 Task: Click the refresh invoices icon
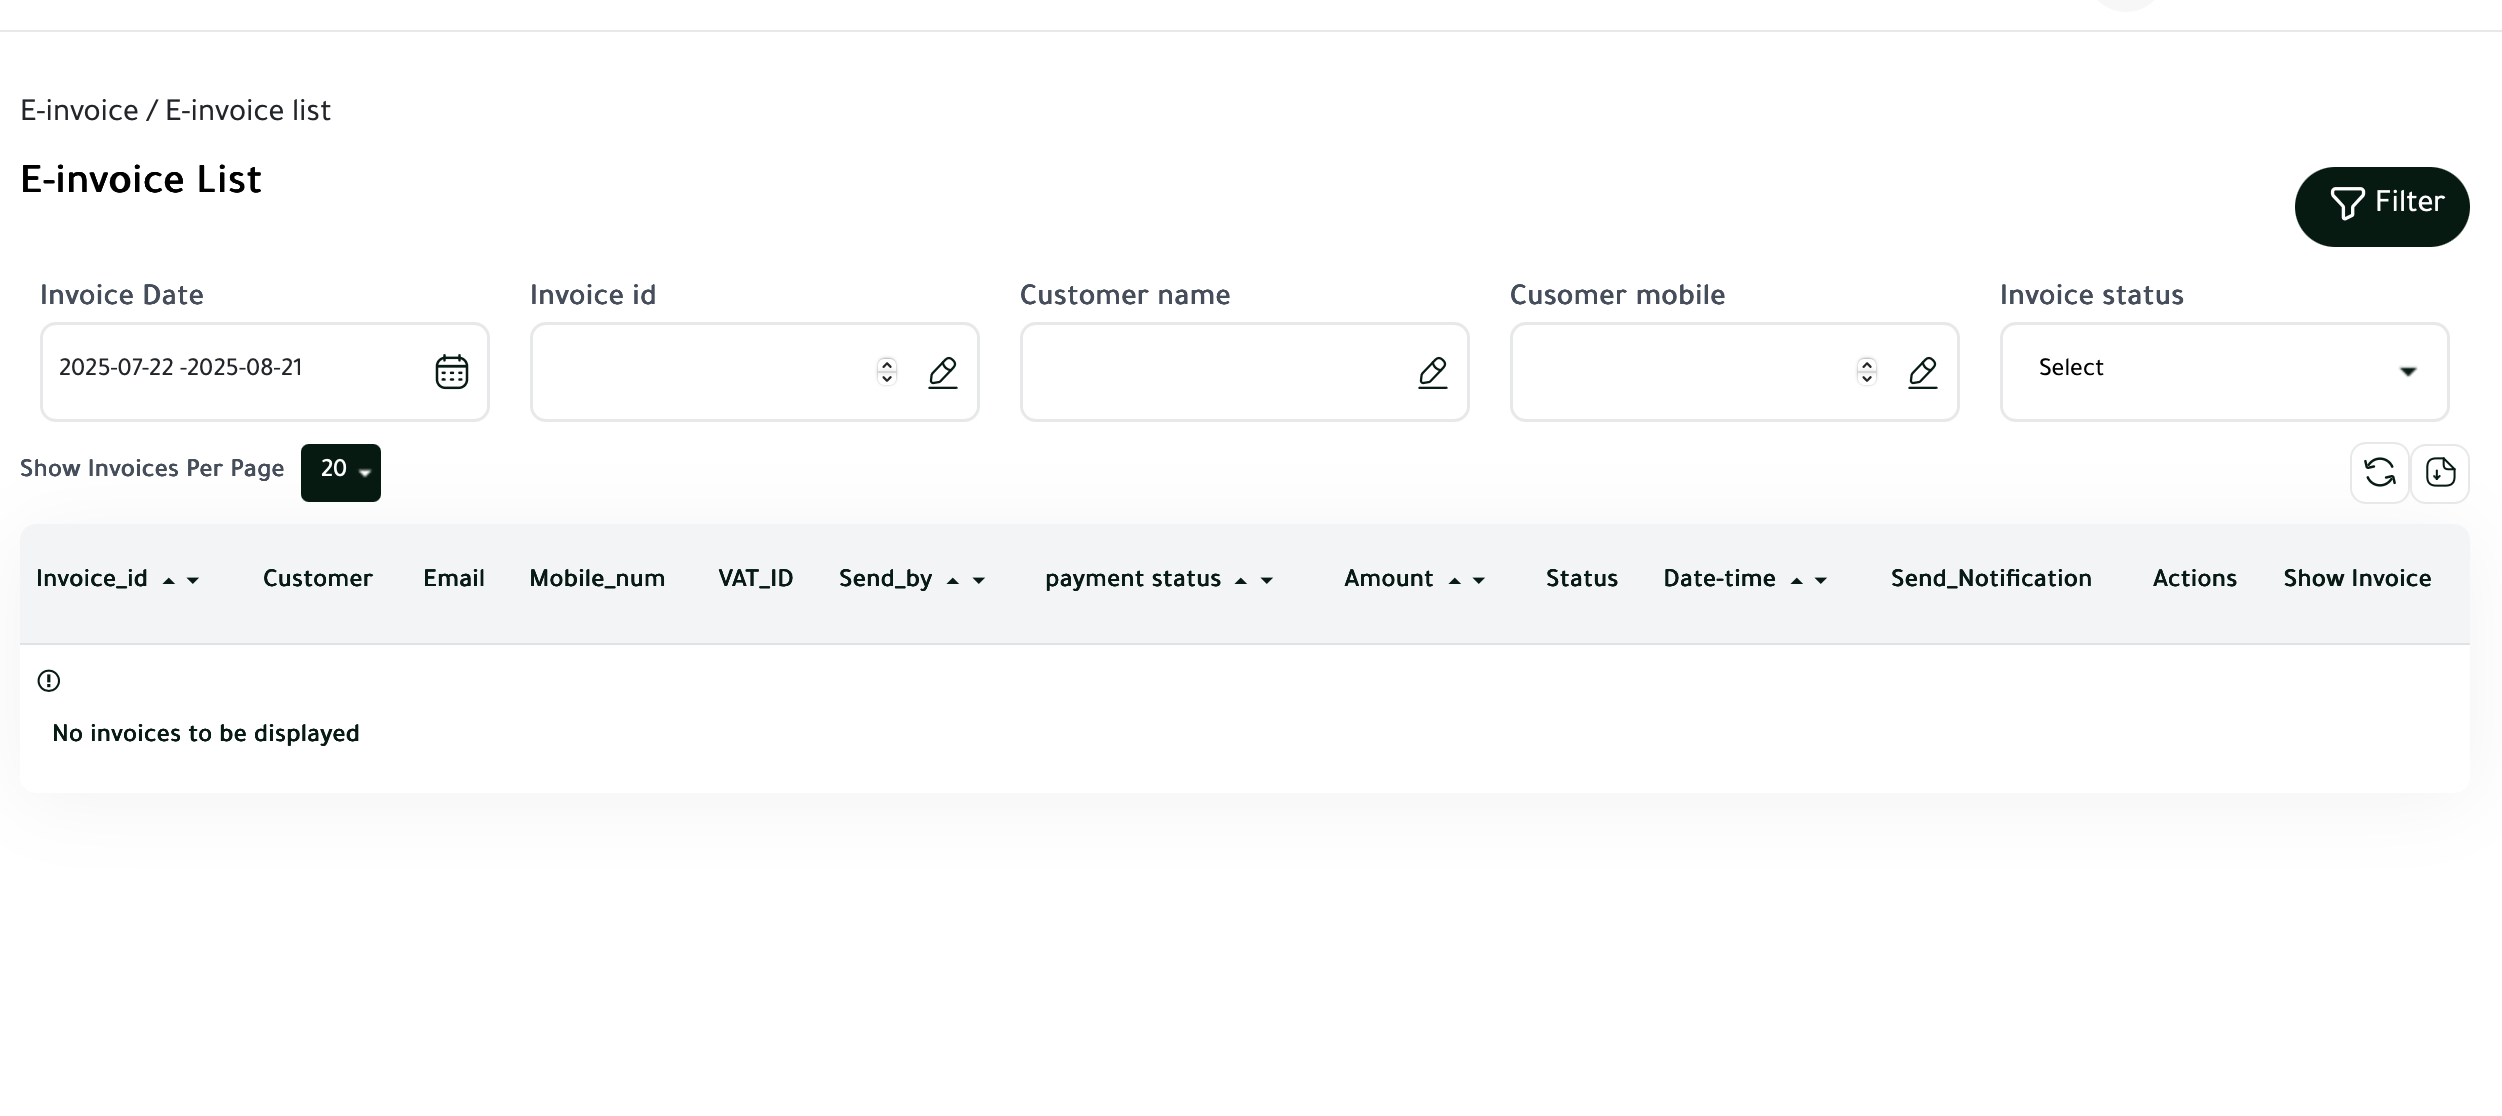pyautogui.click(x=2379, y=473)
